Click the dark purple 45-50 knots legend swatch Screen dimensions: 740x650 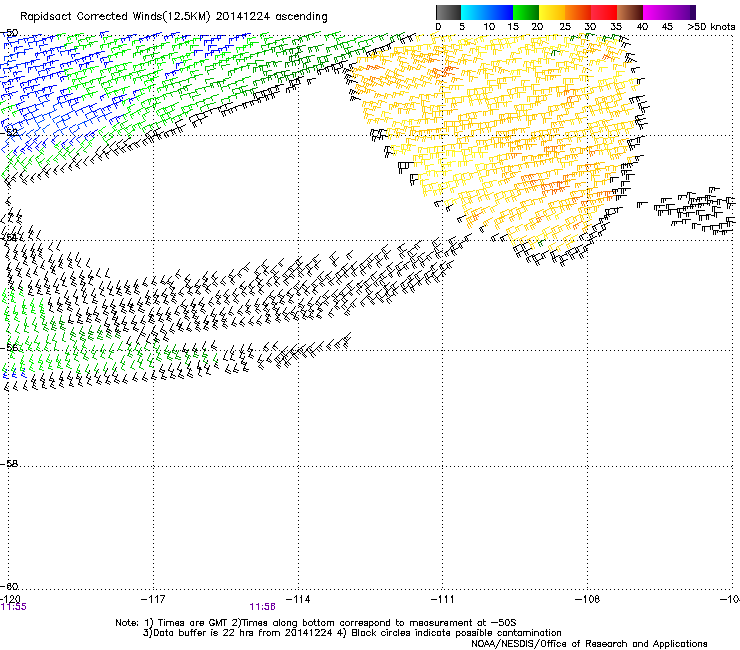682,12
